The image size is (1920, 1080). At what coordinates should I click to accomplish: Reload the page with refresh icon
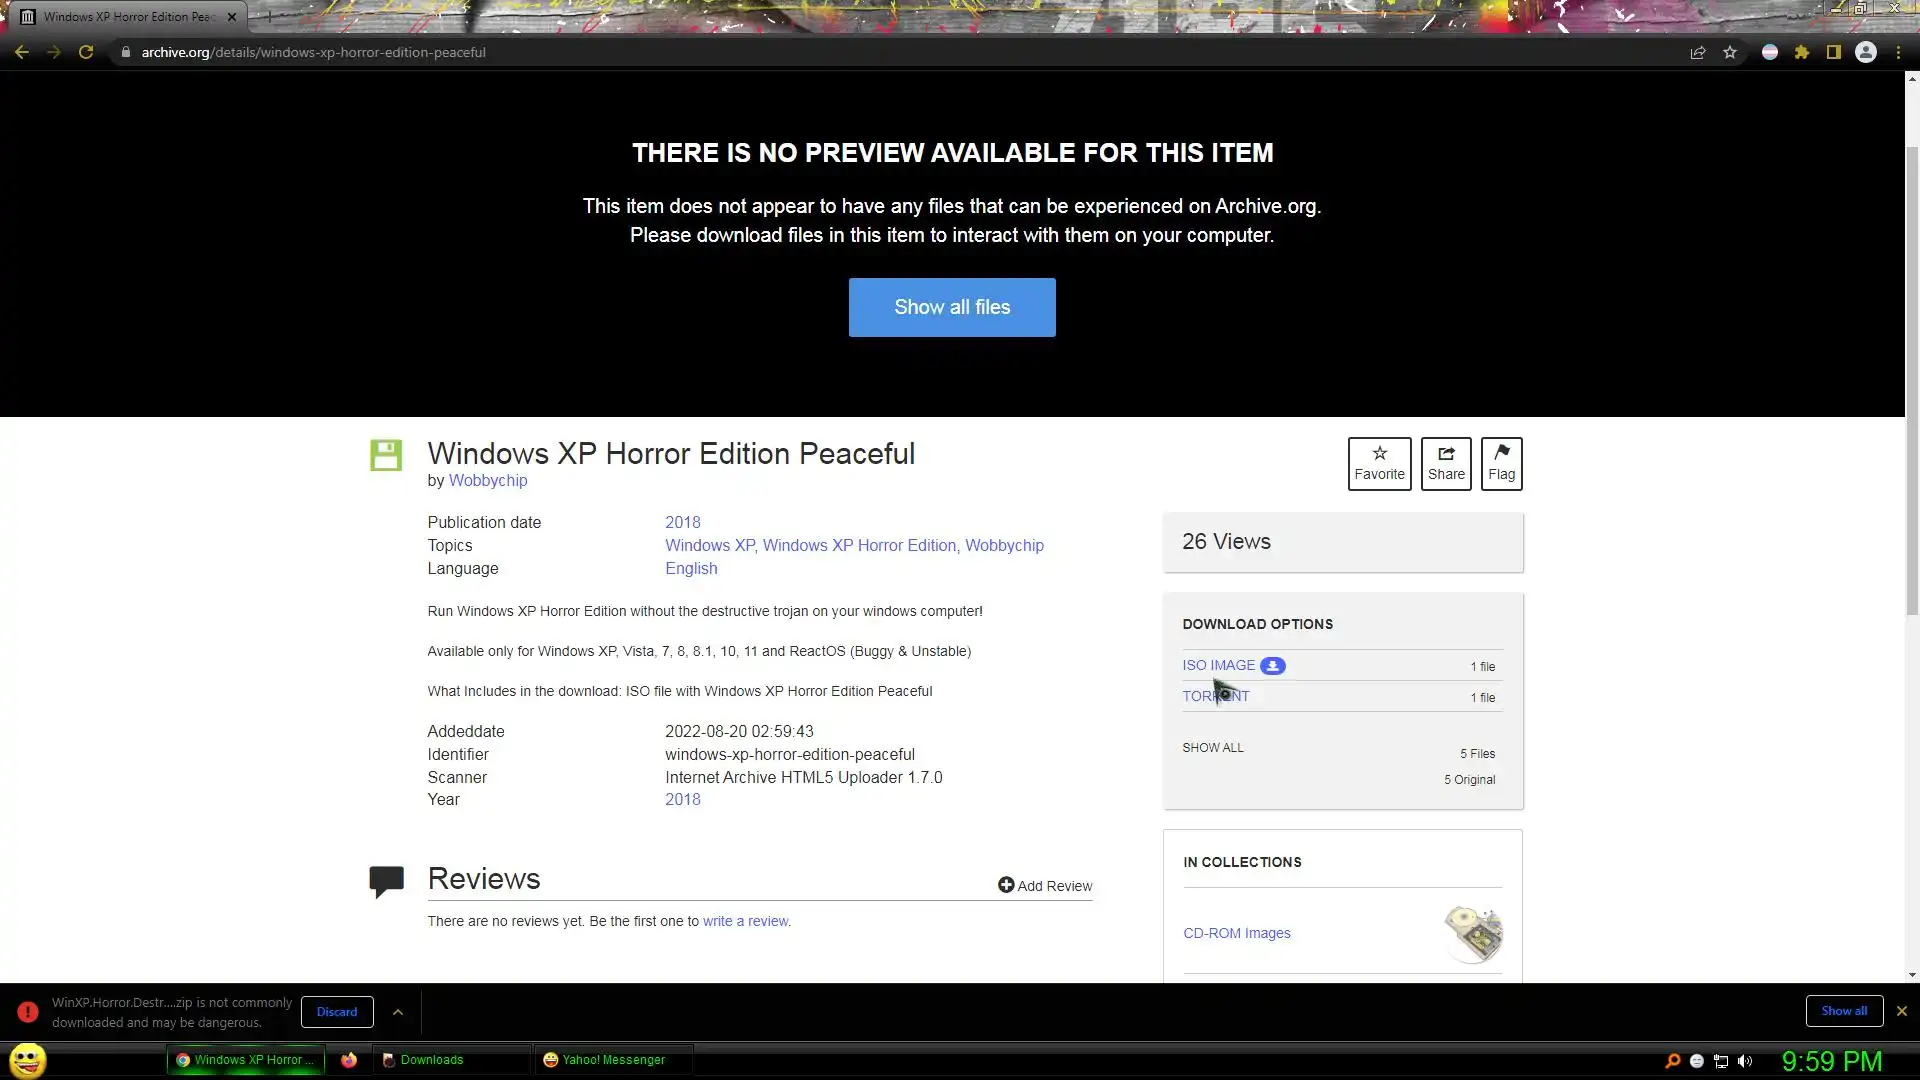pyautogui.click(x=86, y=52)
